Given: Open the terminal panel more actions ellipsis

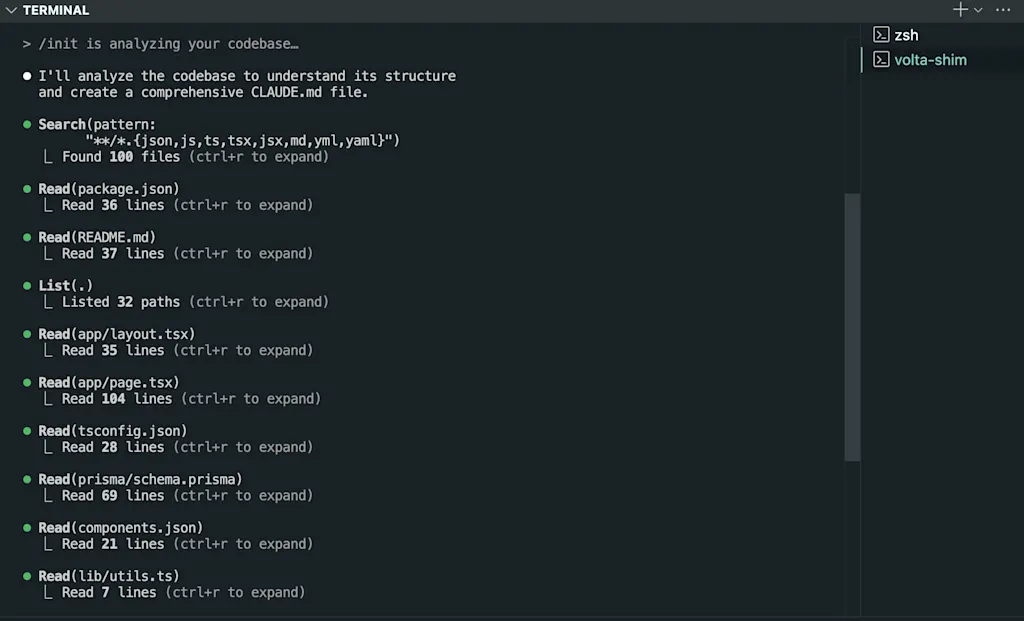Looking at the screenshot, I should (x=1003, y=10).
